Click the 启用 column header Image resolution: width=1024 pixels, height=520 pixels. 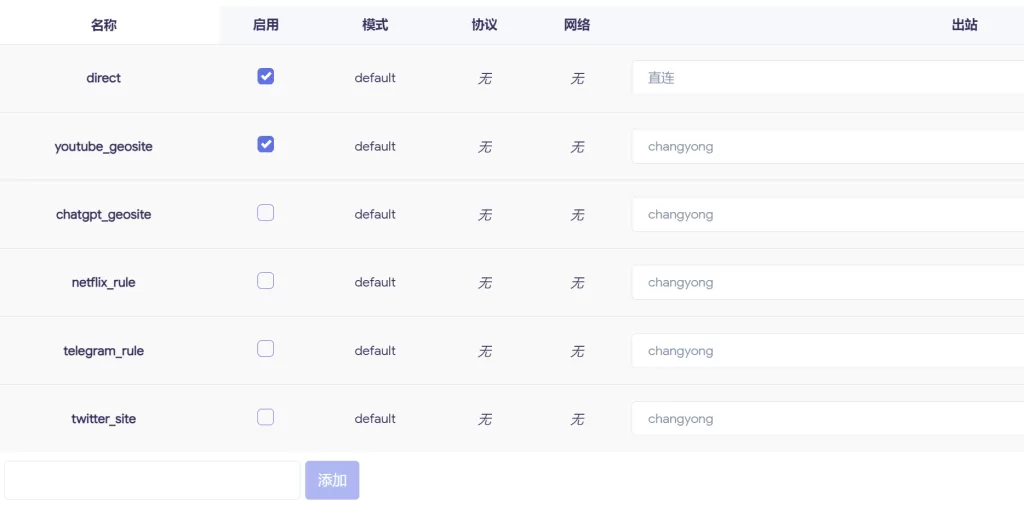coord(265,25)
